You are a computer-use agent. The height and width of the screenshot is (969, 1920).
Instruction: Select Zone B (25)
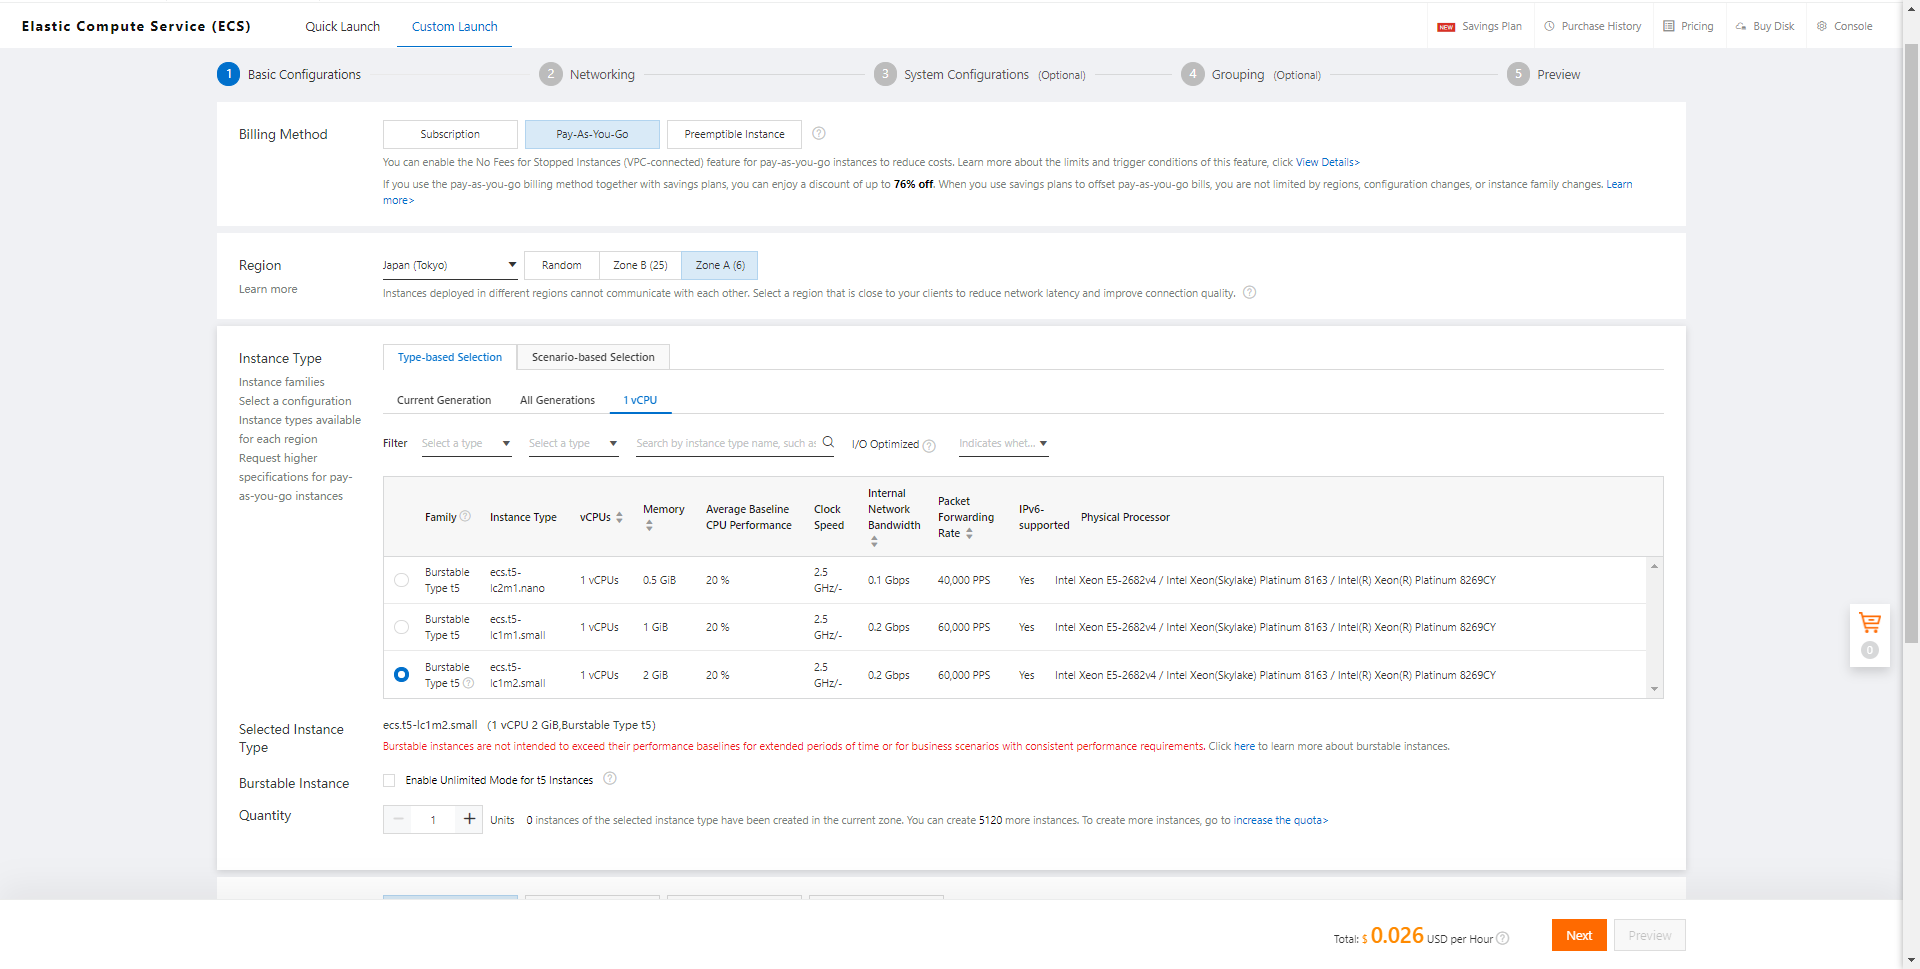(640, 265)
